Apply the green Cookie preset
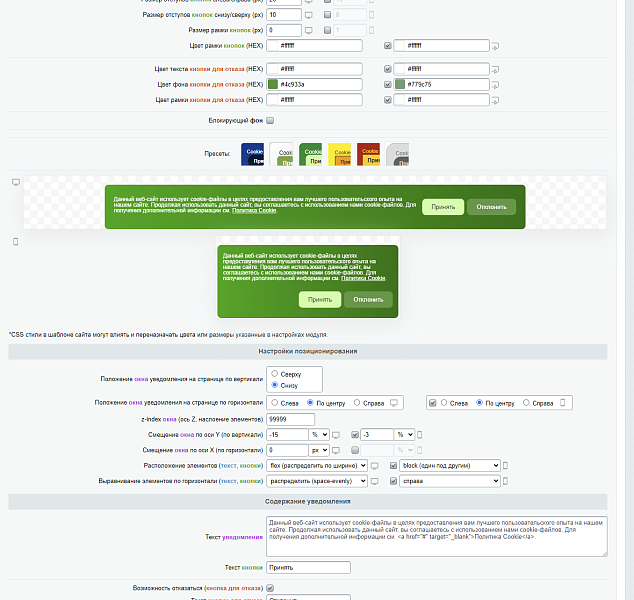The height and width of the screenshot is (600, 634). tap(311, 154)
